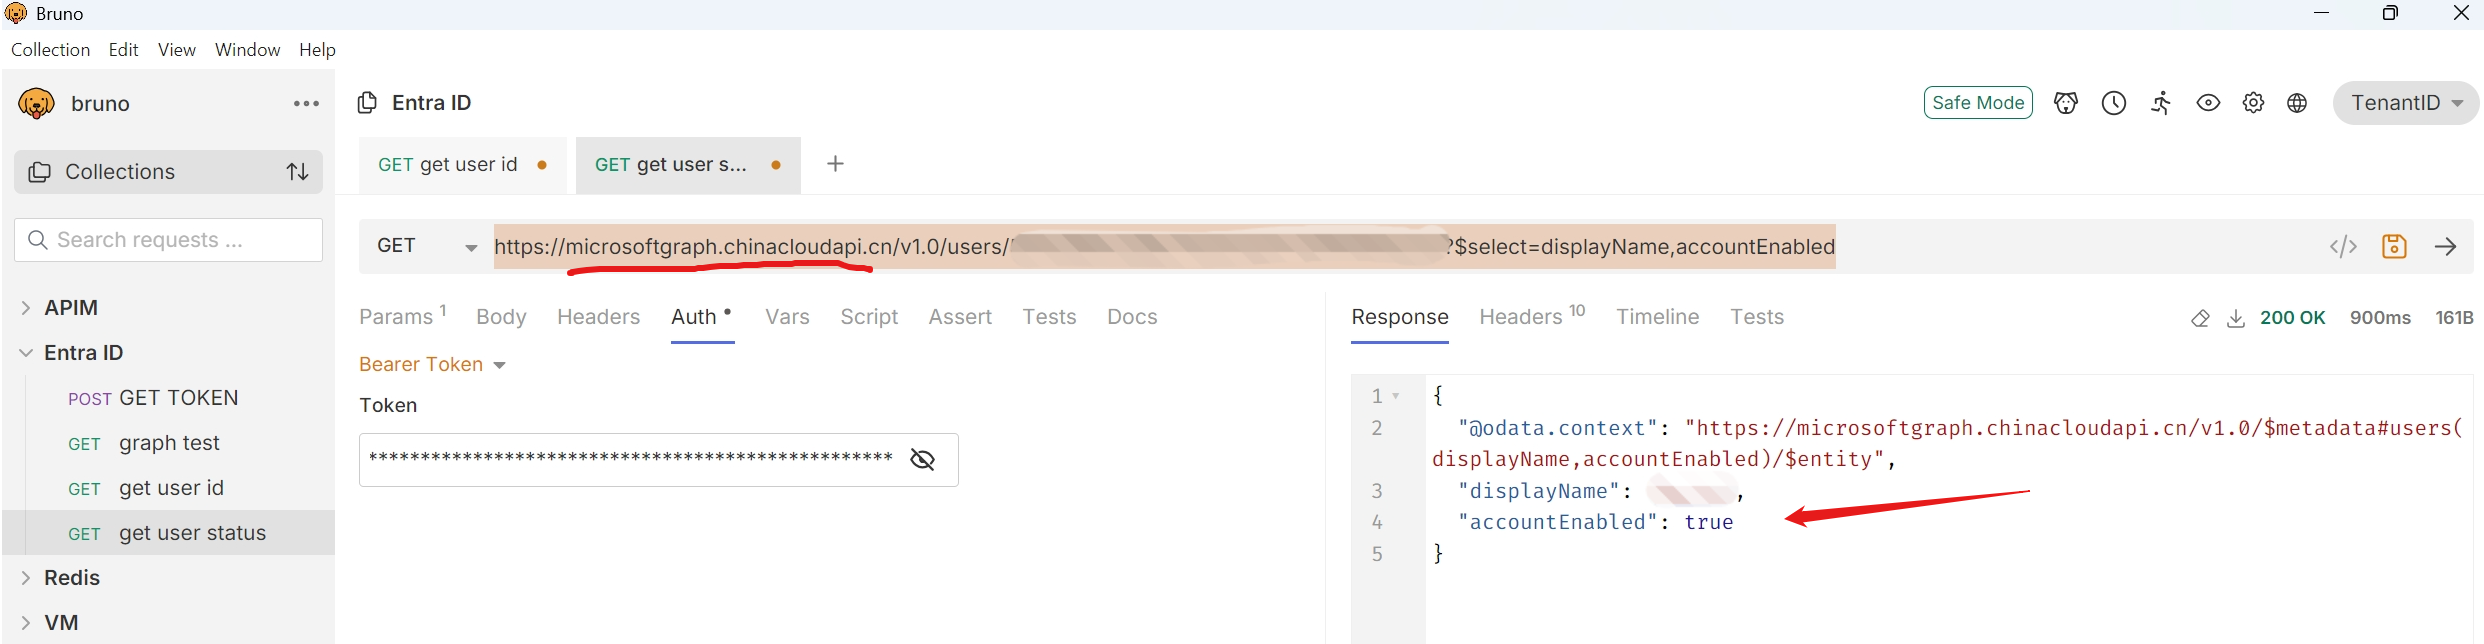Clear the response with the eraser icon
2484x644 pixels.
pyautogui.click(x=2200, y=319)
